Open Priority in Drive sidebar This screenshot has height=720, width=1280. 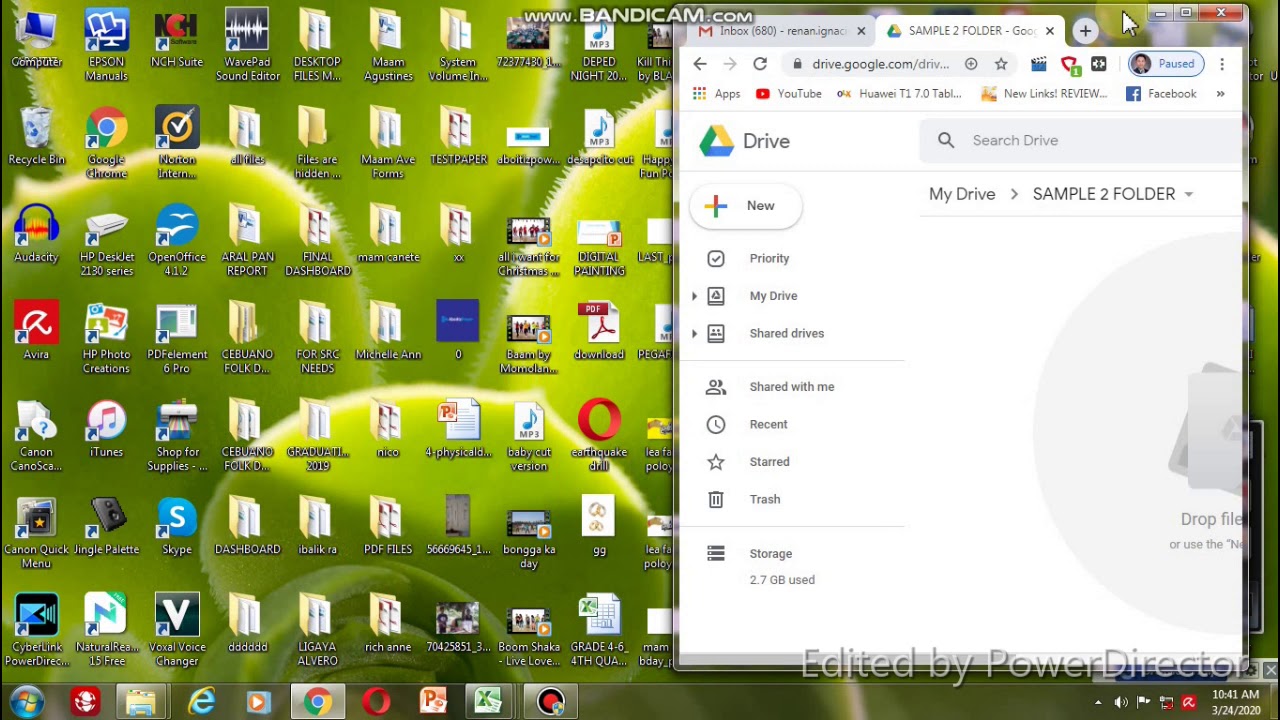point(769,258)
